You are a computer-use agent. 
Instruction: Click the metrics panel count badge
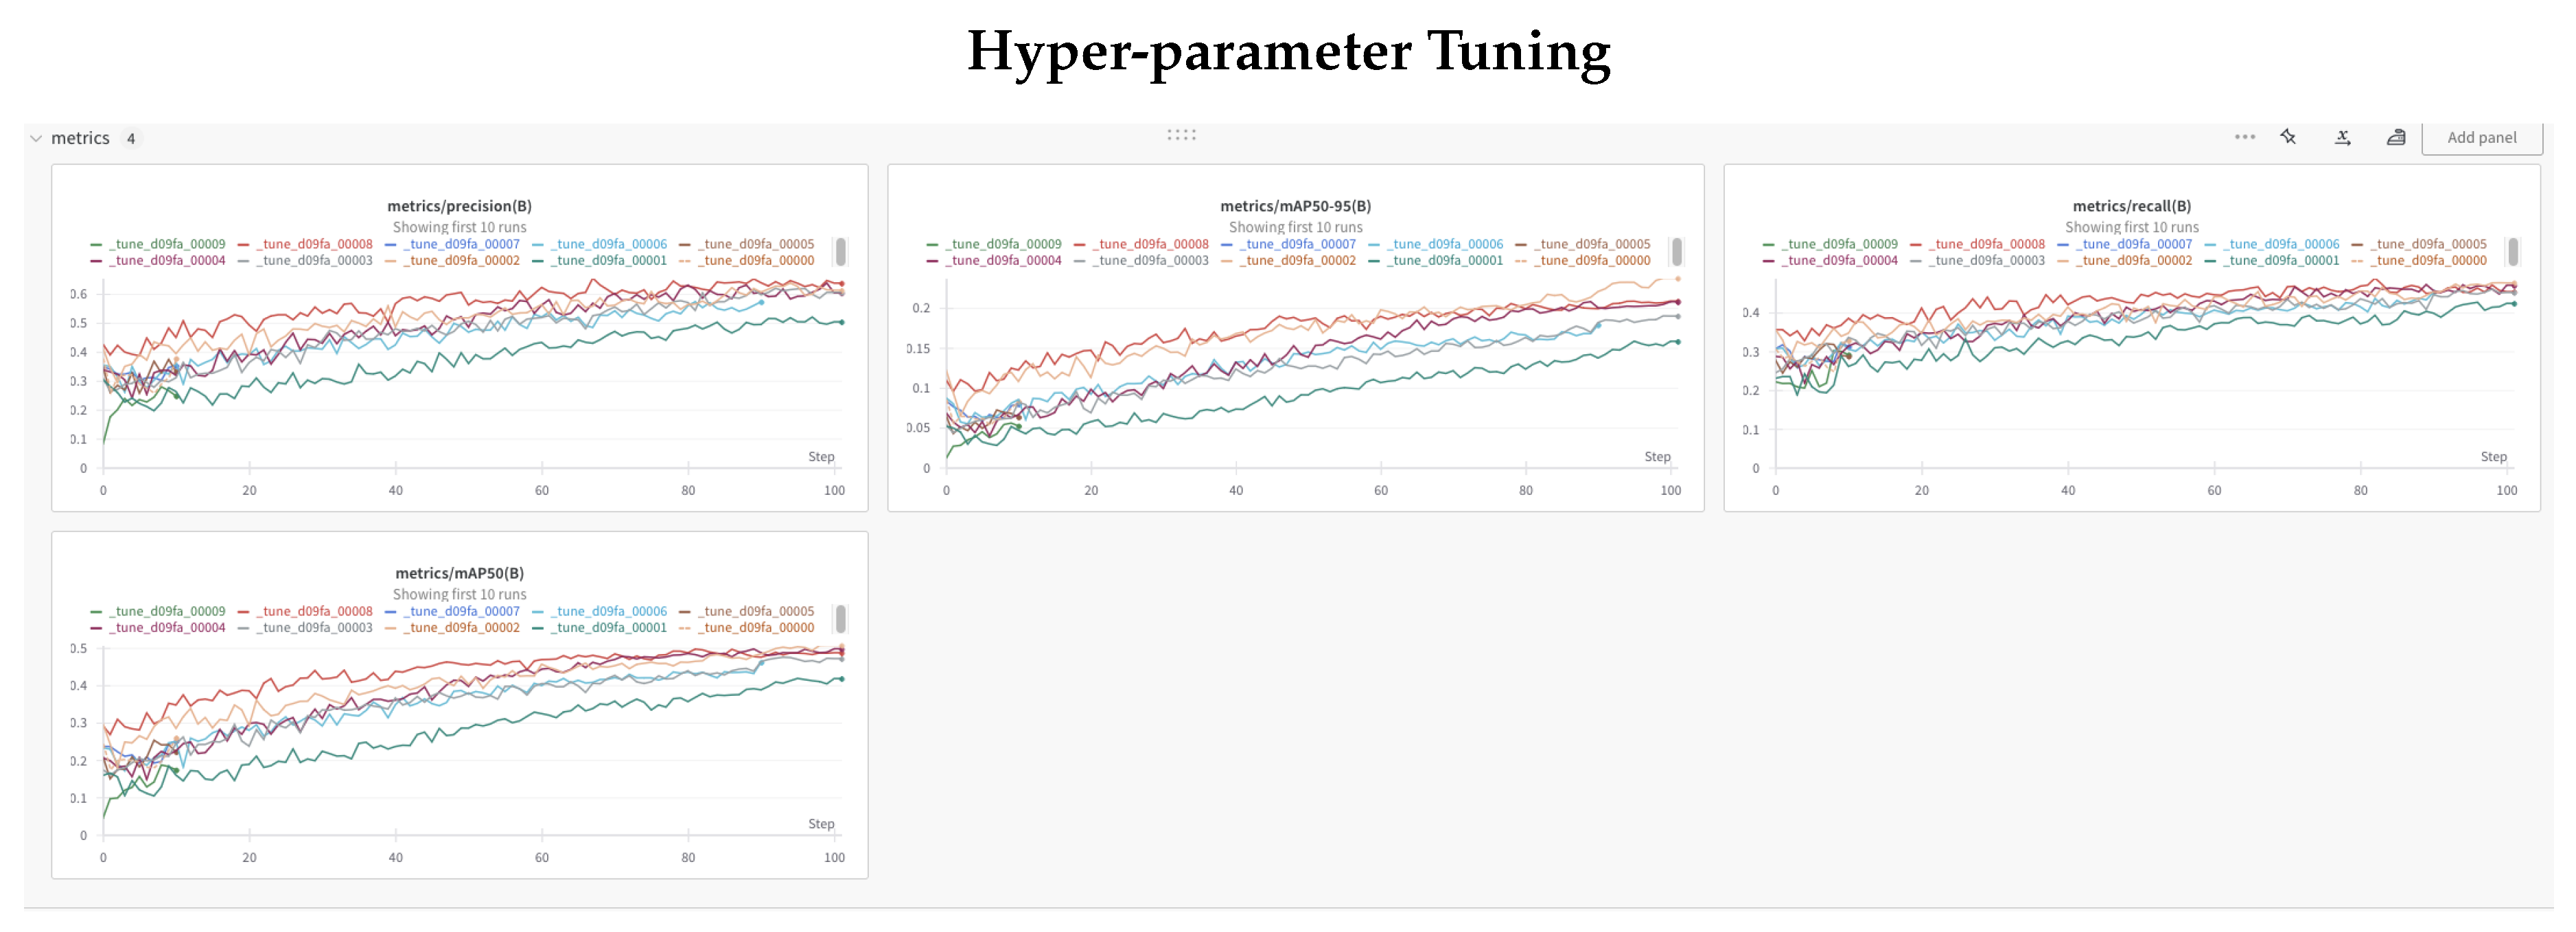pyautogui.click(x=131, y=139)
